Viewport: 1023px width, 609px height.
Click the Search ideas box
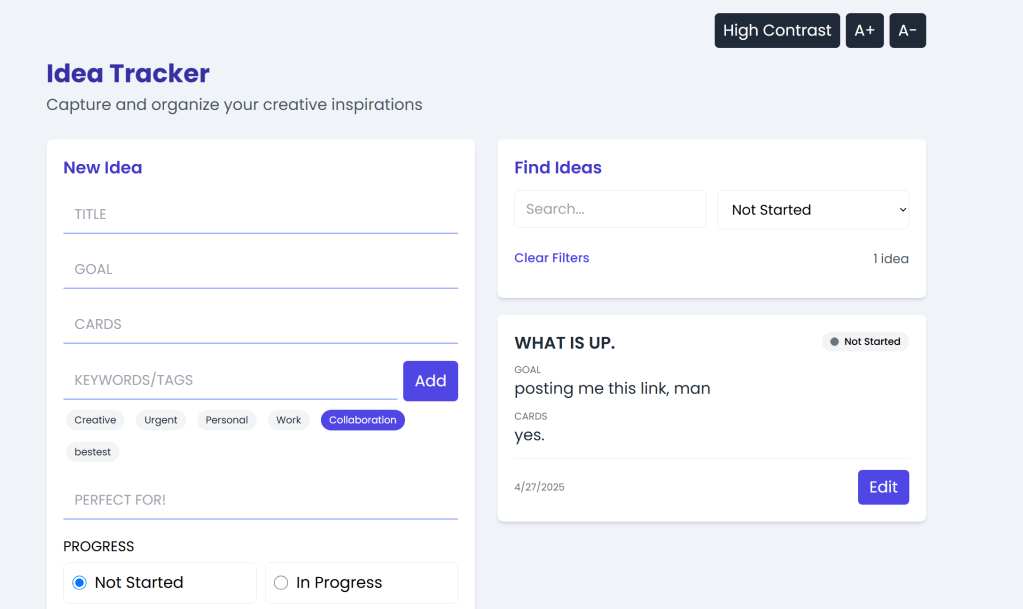(x=610, y=209)
